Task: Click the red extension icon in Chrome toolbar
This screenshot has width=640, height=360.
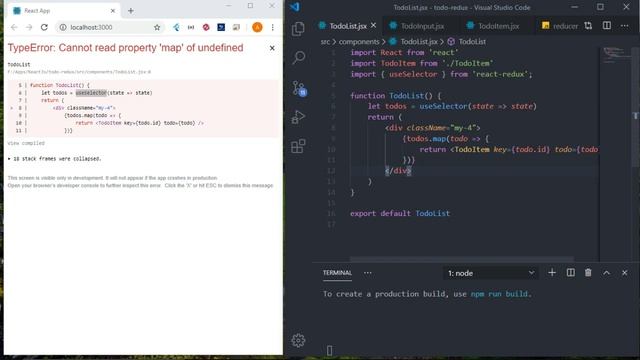Action: [206, 27]
